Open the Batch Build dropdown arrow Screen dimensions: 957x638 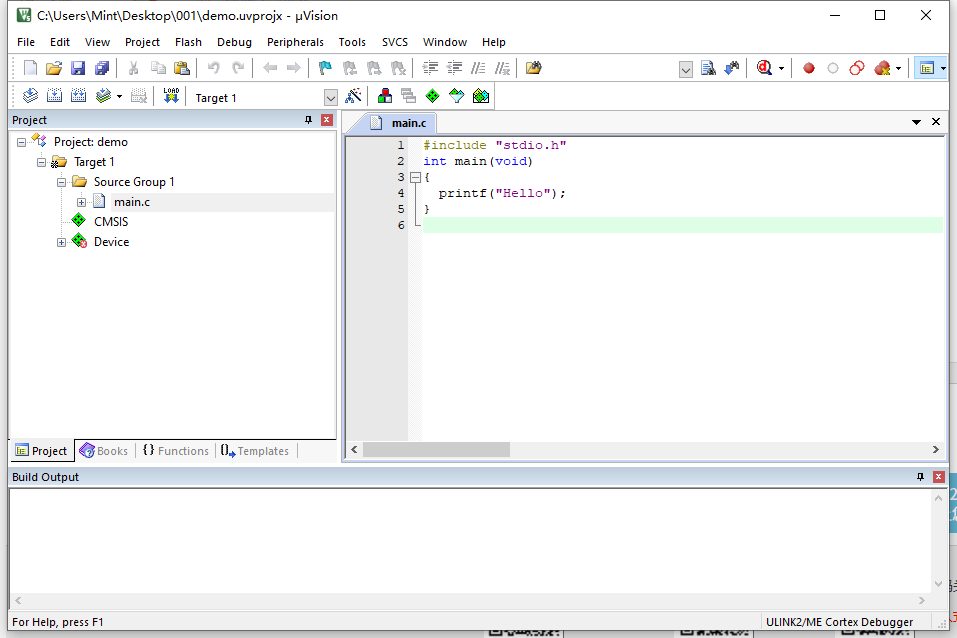pyautogui.click(x=119, y=96)
